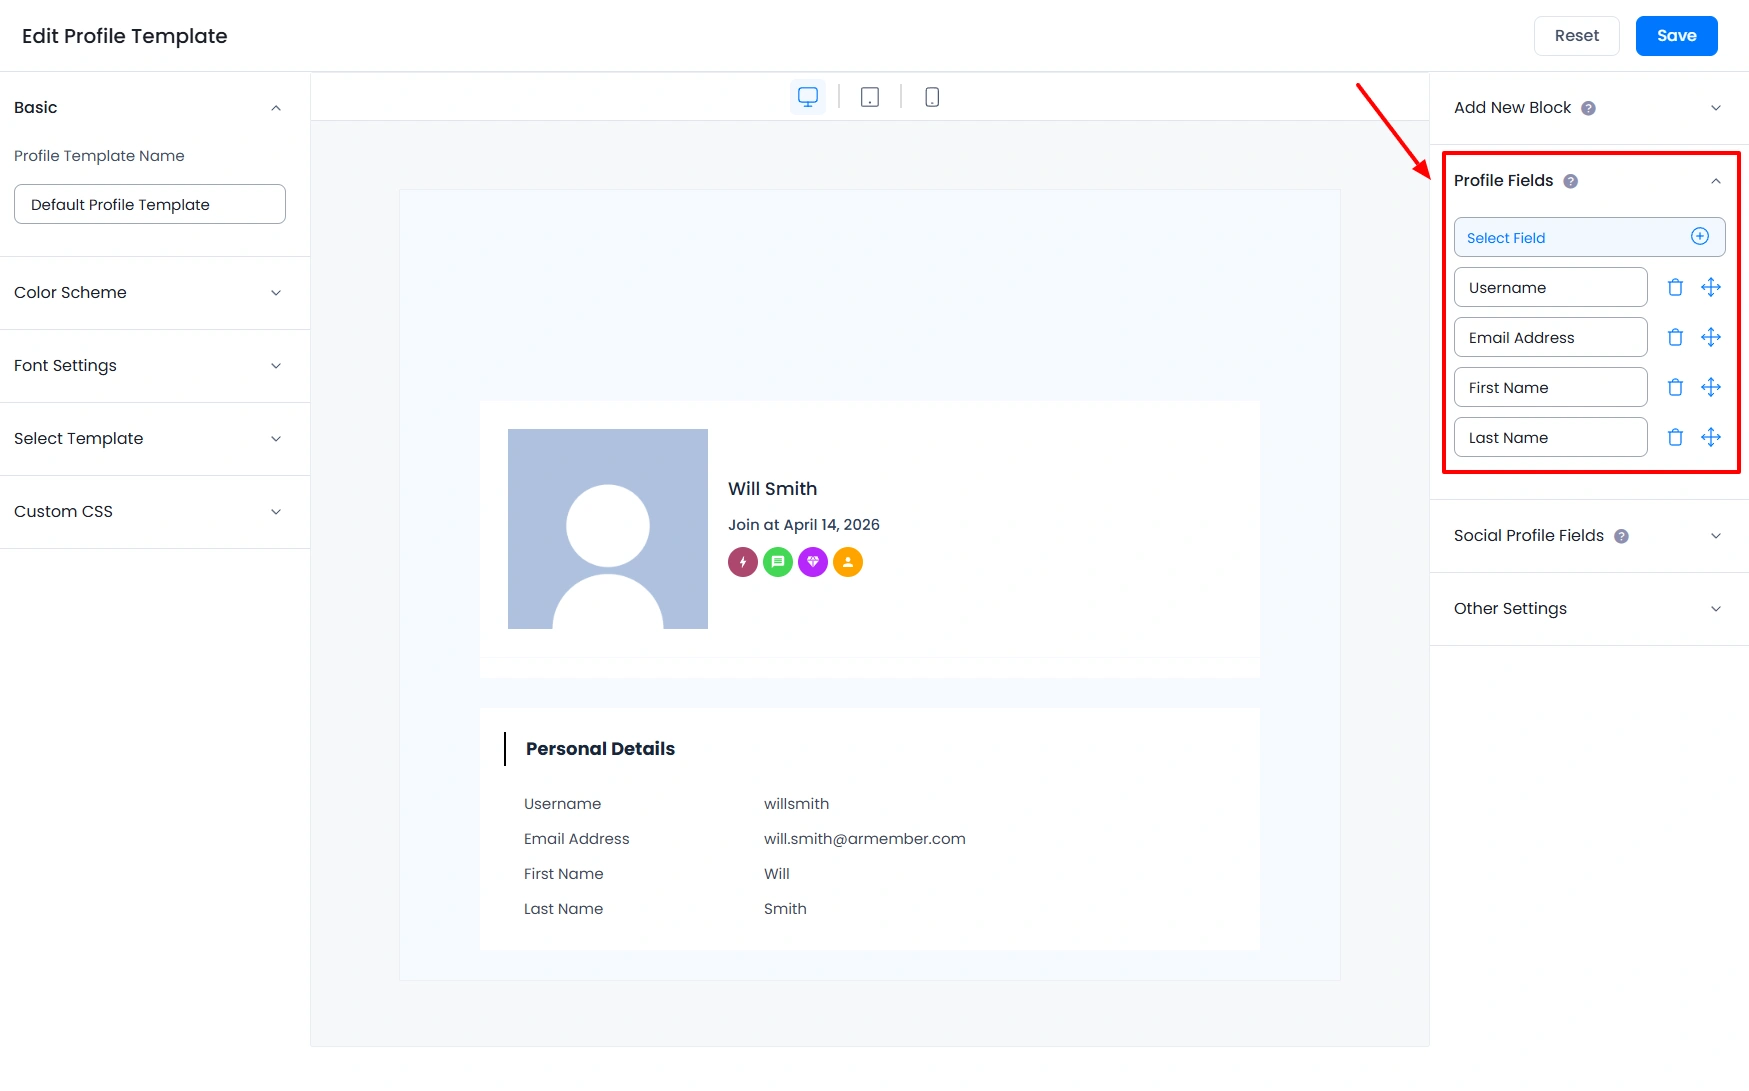Collapse the Profile Fields panel

point(1715,181)
